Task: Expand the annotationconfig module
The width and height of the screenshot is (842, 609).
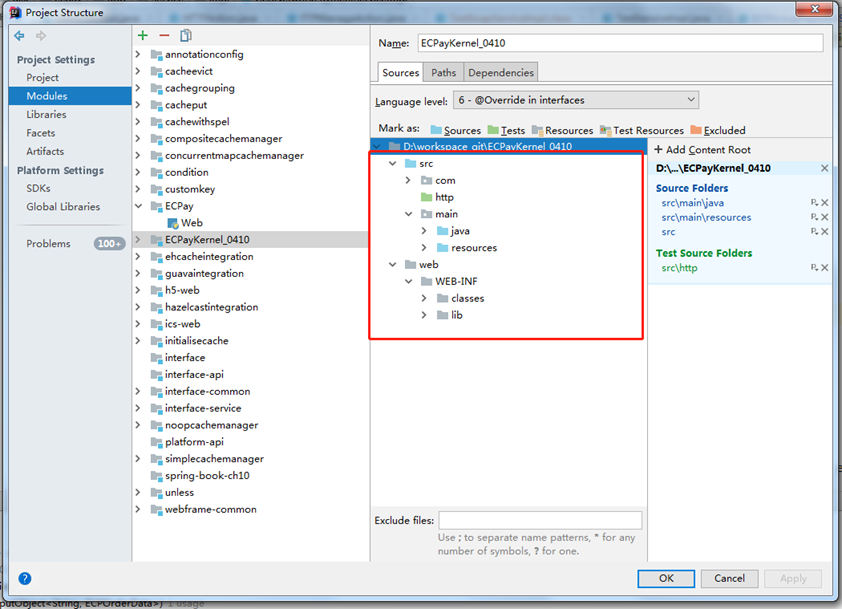Action: pyautogui.click(x=138, y=55)
